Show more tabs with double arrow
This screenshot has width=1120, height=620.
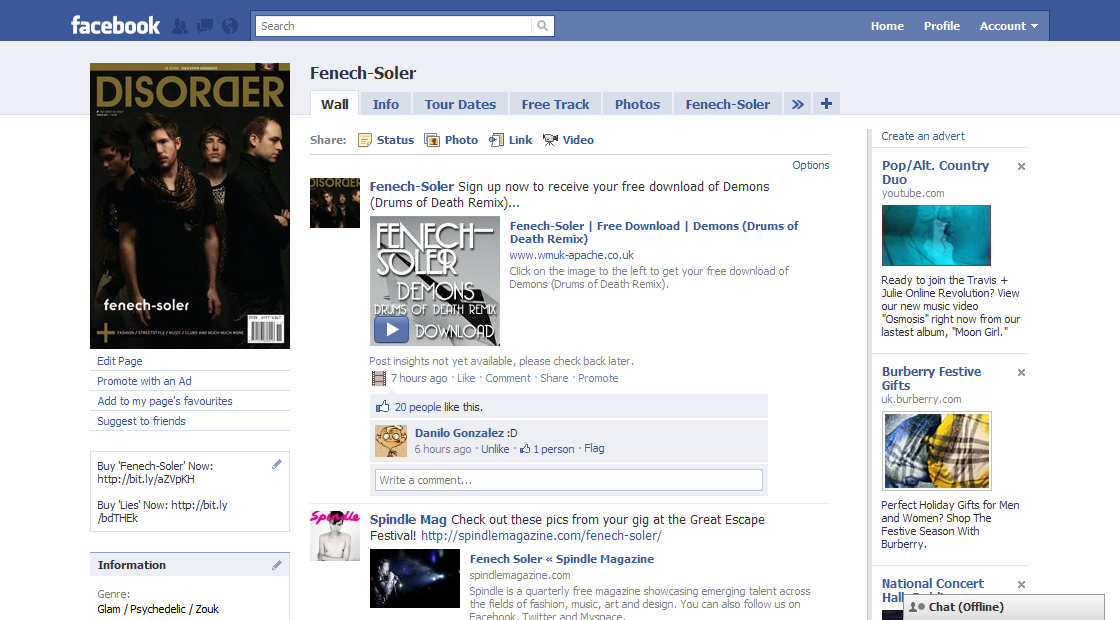point(797,104)
